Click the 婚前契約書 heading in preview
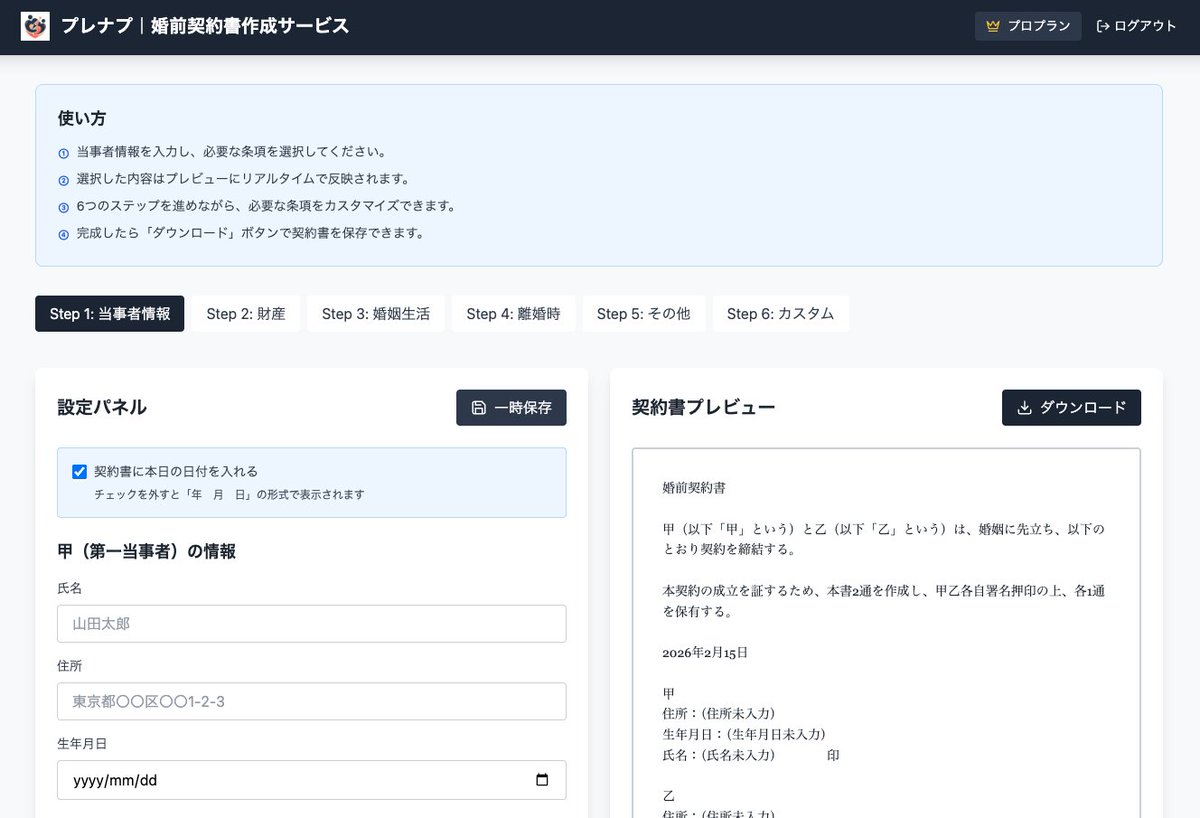The height and width of the screenshot is (818, 1200). pyautogui.click(x=694, y=488)
